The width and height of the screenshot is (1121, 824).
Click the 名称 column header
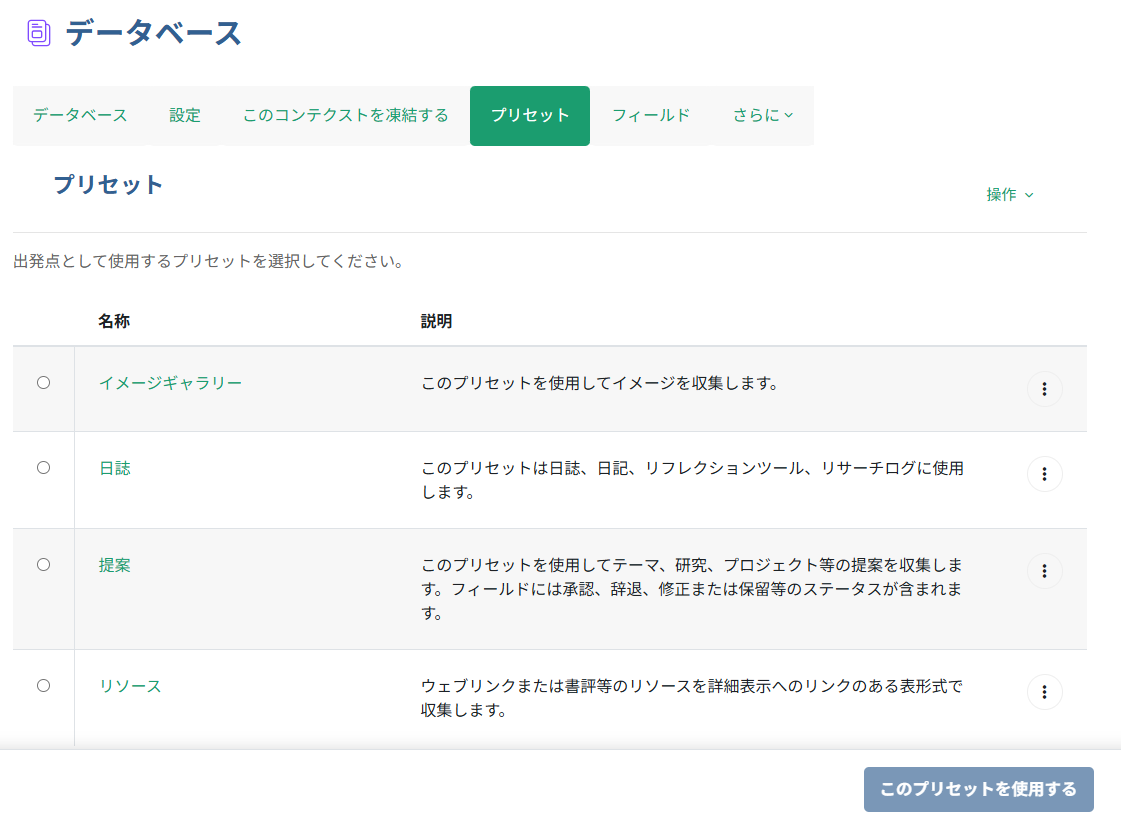pos(112,322)
